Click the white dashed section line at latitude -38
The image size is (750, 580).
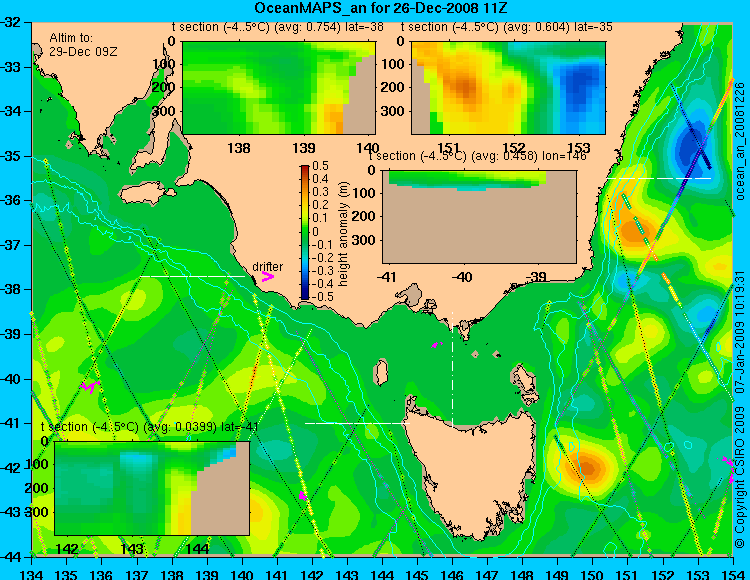coord(193,276)
